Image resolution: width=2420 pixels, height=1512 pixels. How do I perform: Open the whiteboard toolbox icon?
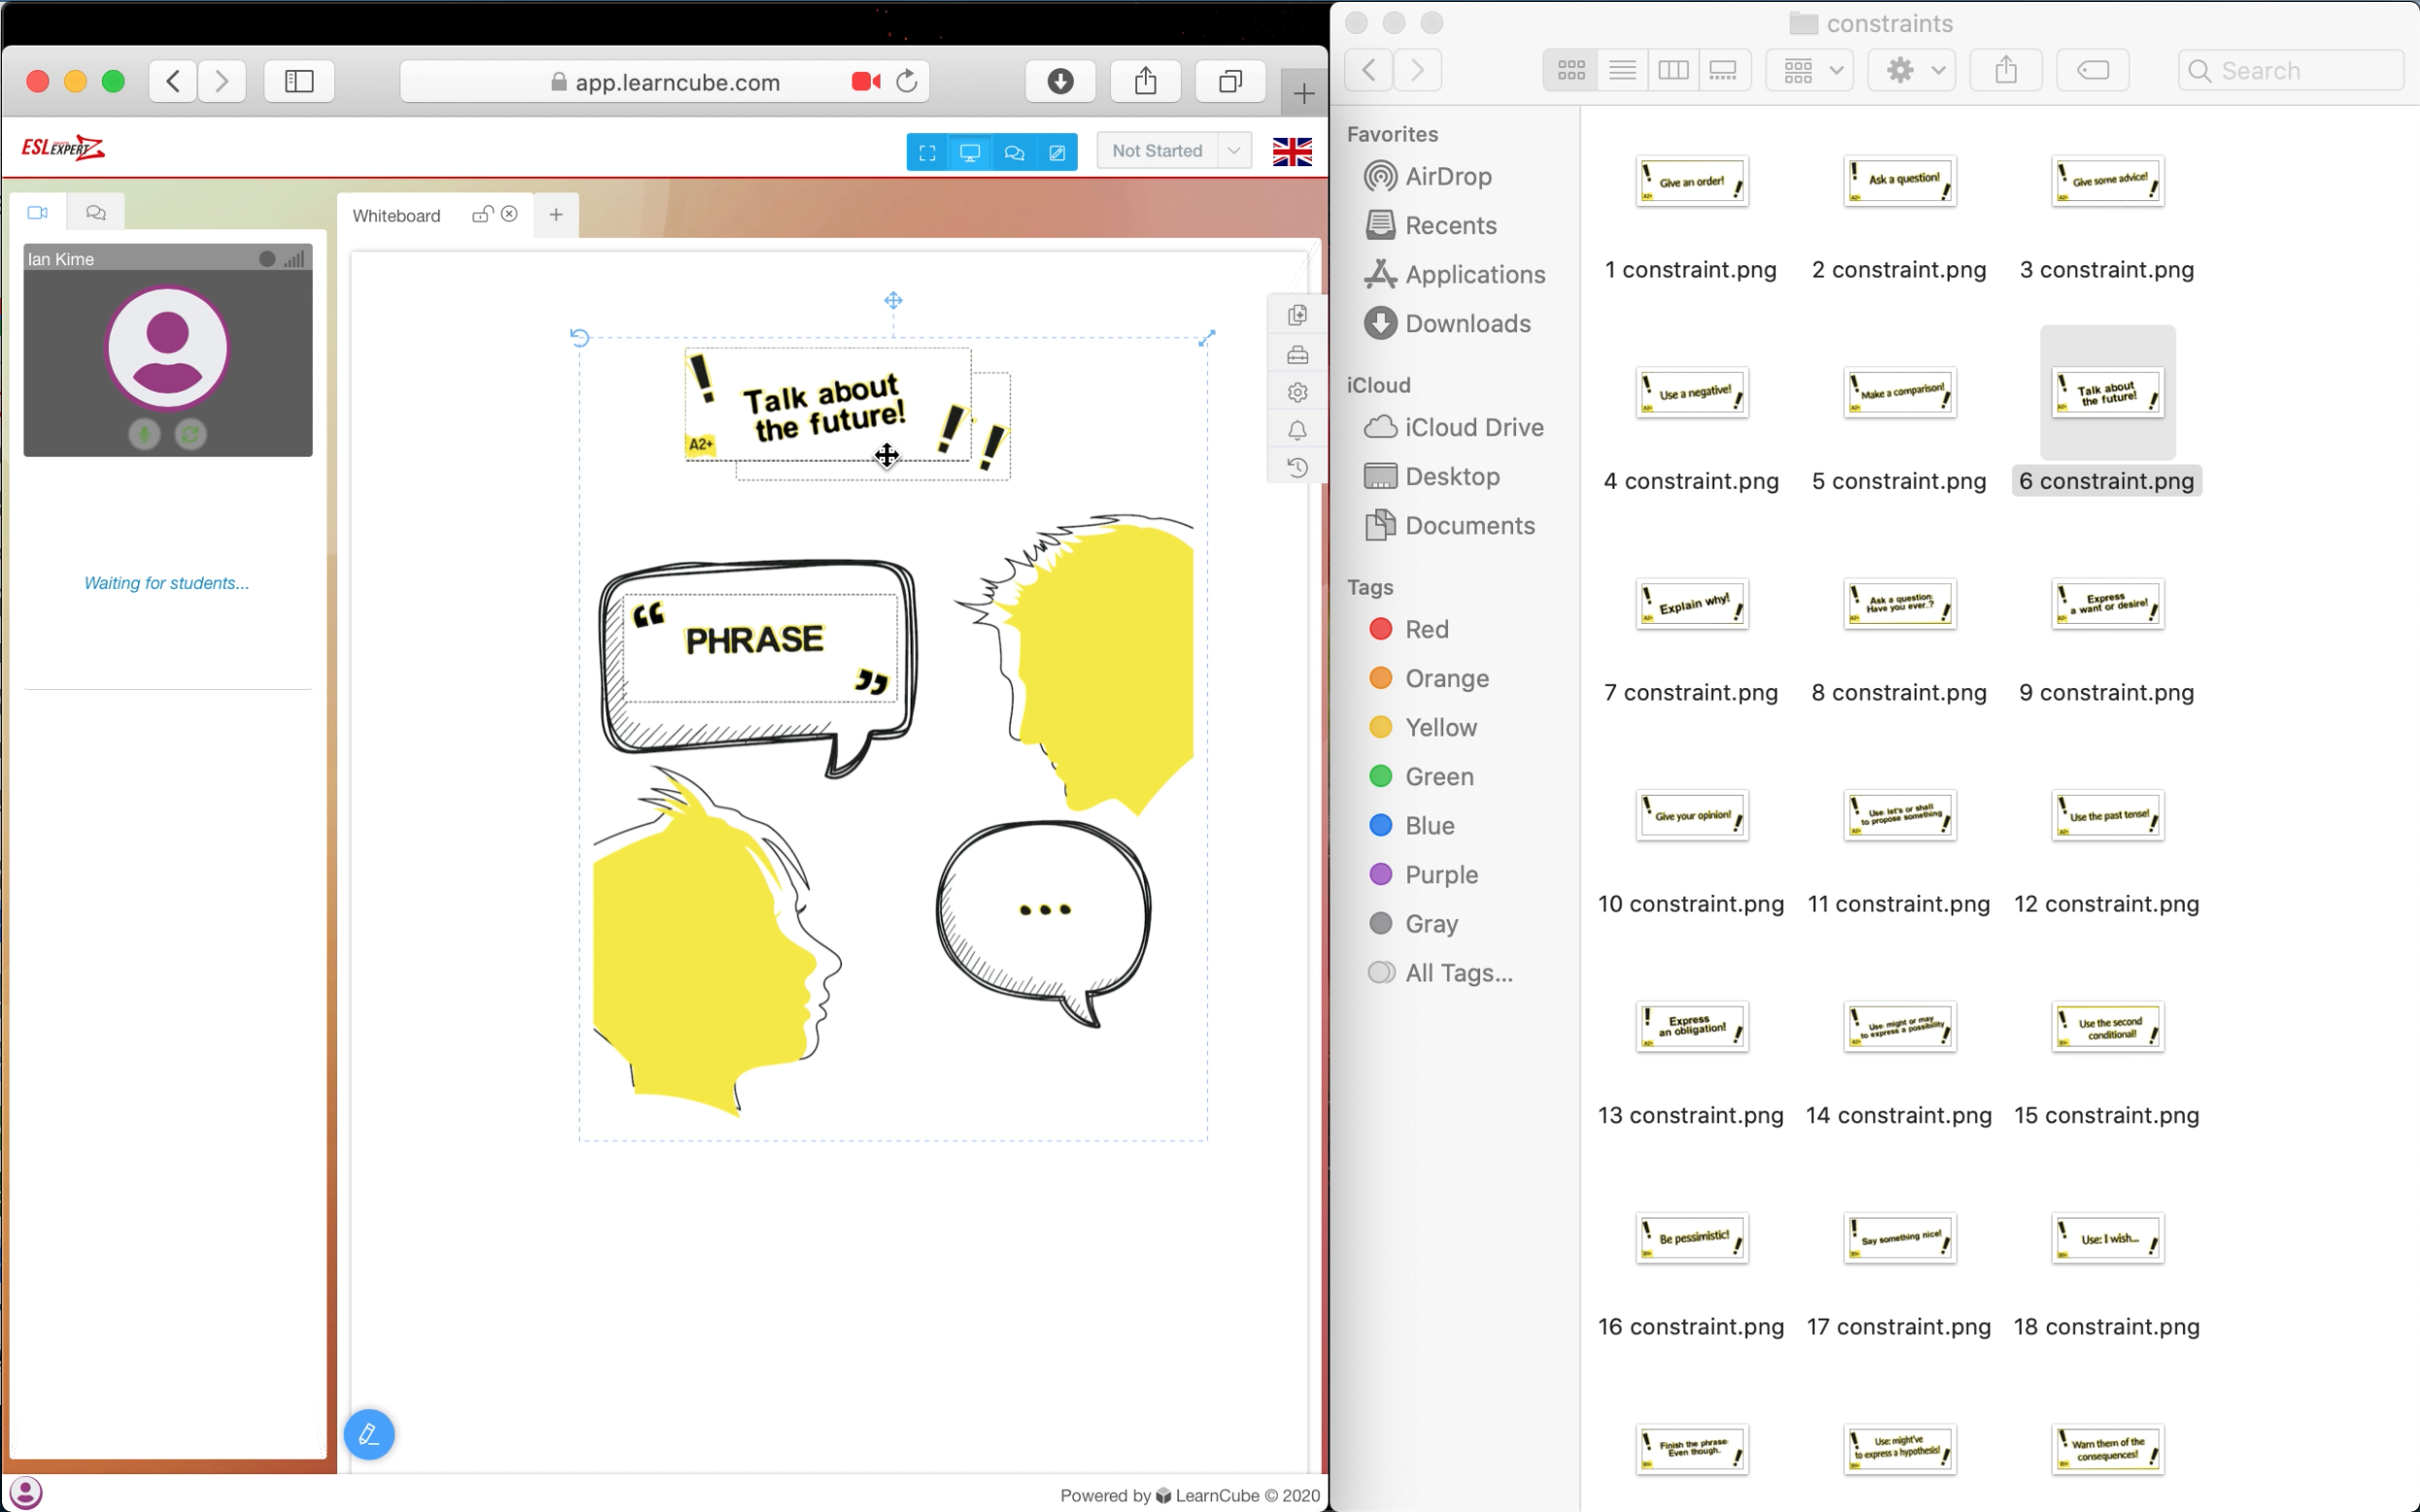[1297, 355]
